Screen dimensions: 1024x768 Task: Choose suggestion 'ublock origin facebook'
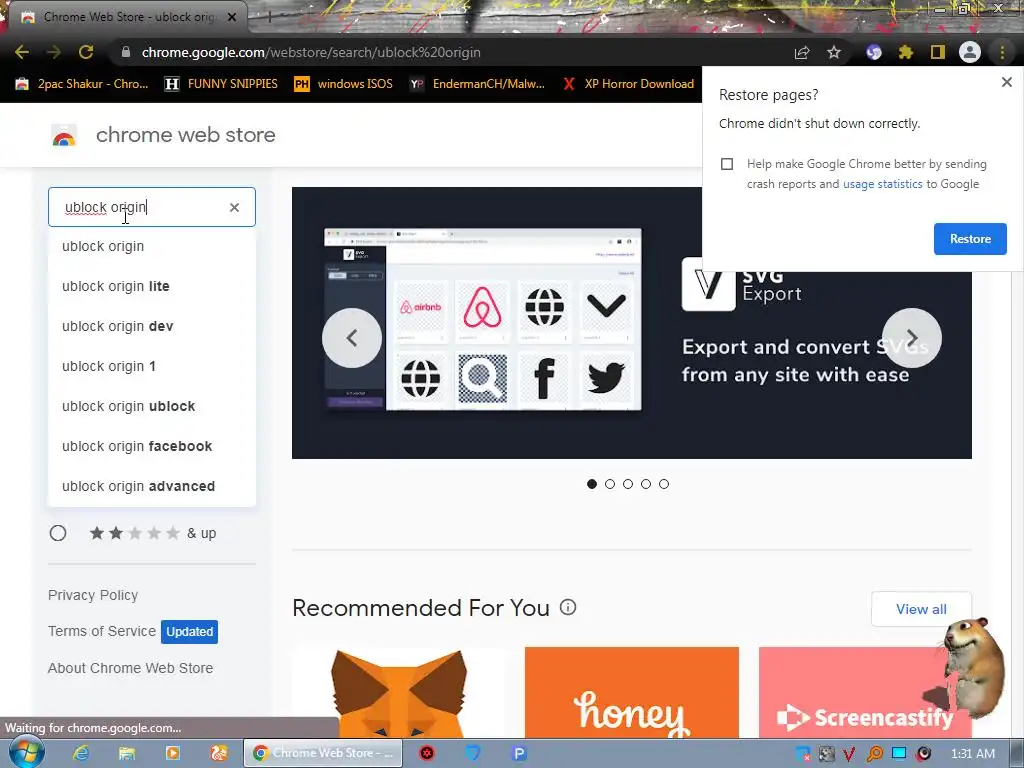[152, 446]
